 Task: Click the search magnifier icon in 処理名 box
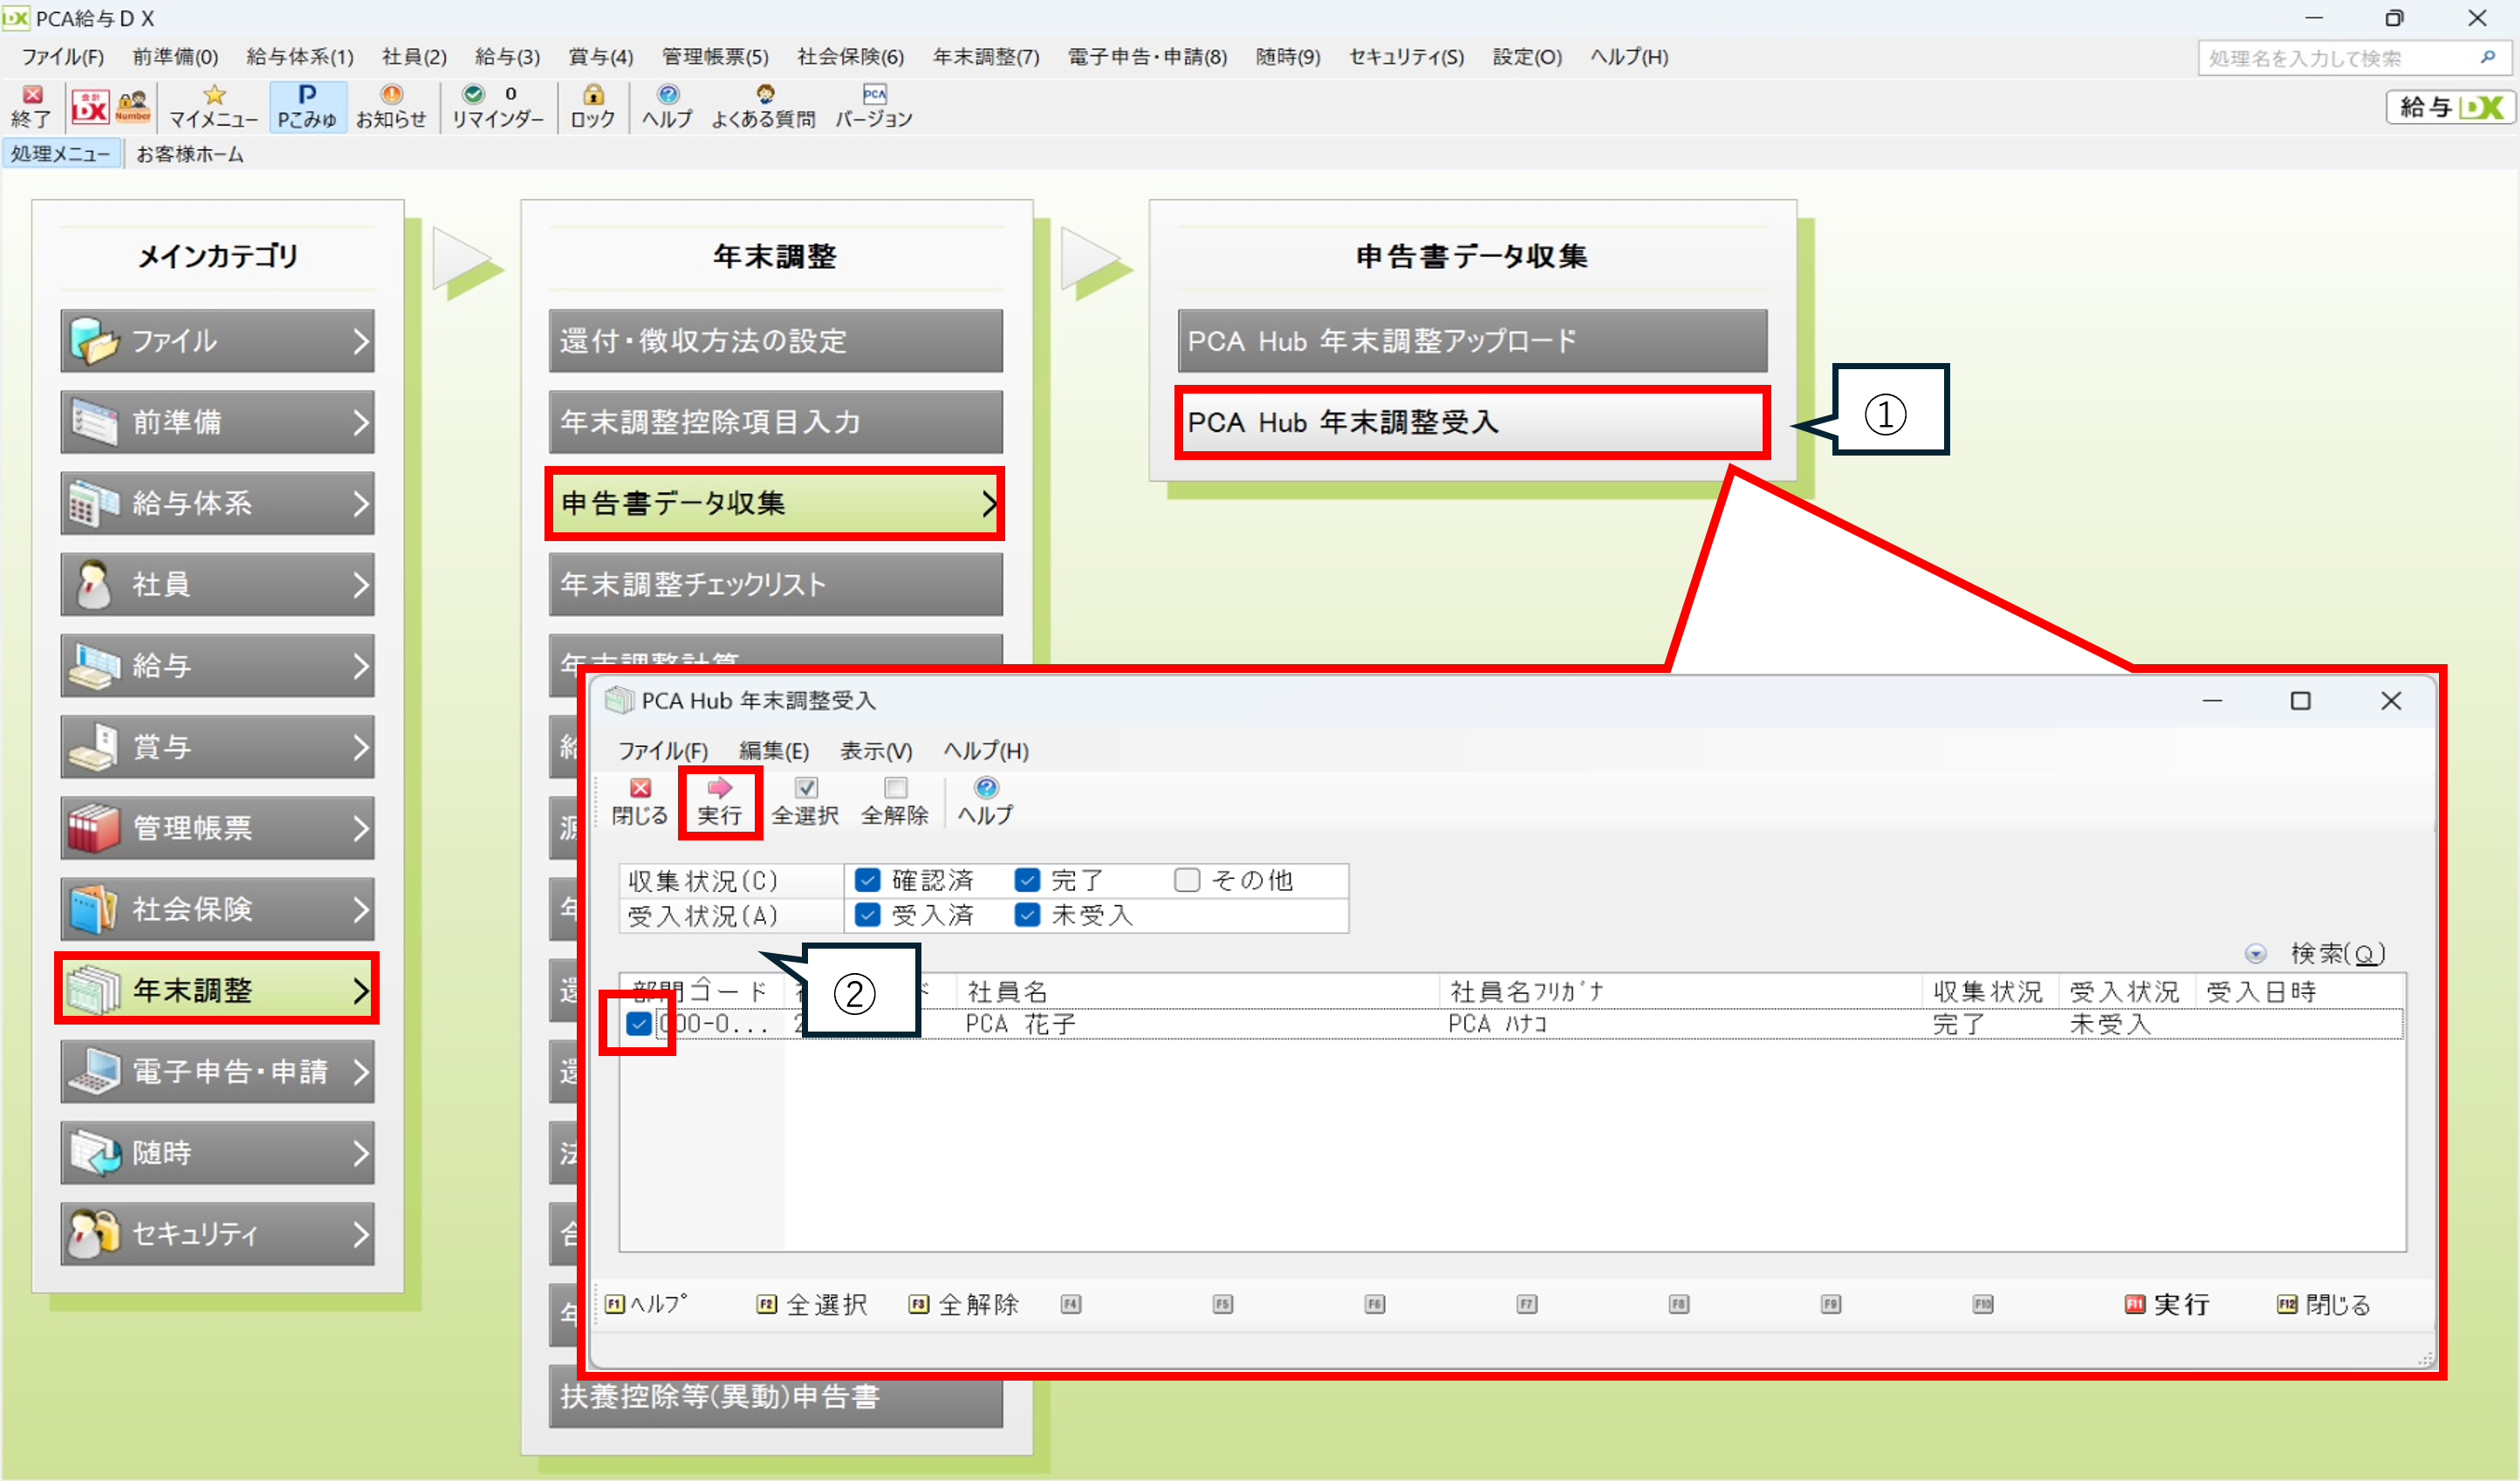click(x=2488, y=58)
